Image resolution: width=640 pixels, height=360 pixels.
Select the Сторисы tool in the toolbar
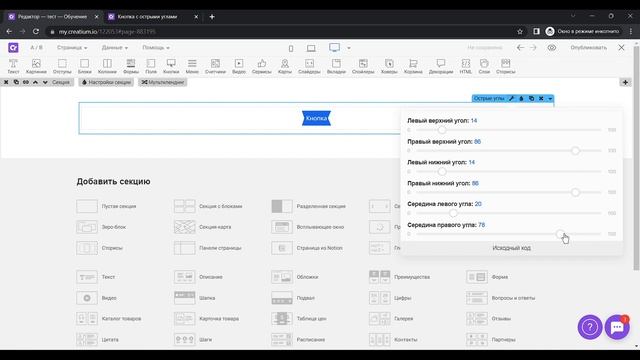coord(505,66)
